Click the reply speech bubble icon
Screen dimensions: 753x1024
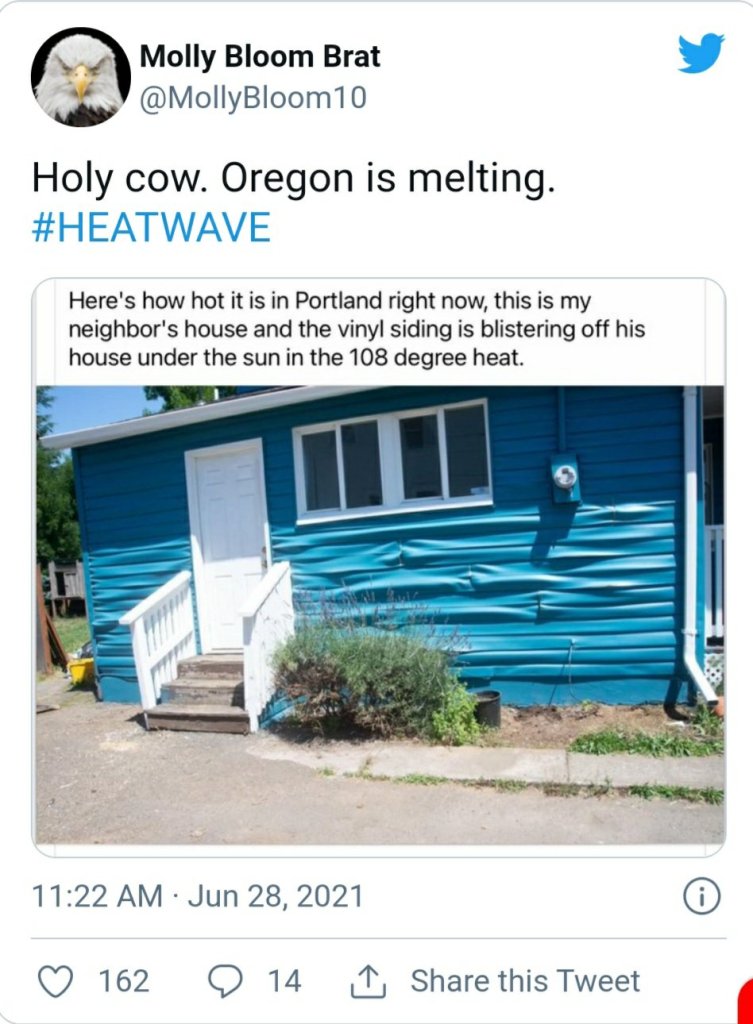(224, 981)
